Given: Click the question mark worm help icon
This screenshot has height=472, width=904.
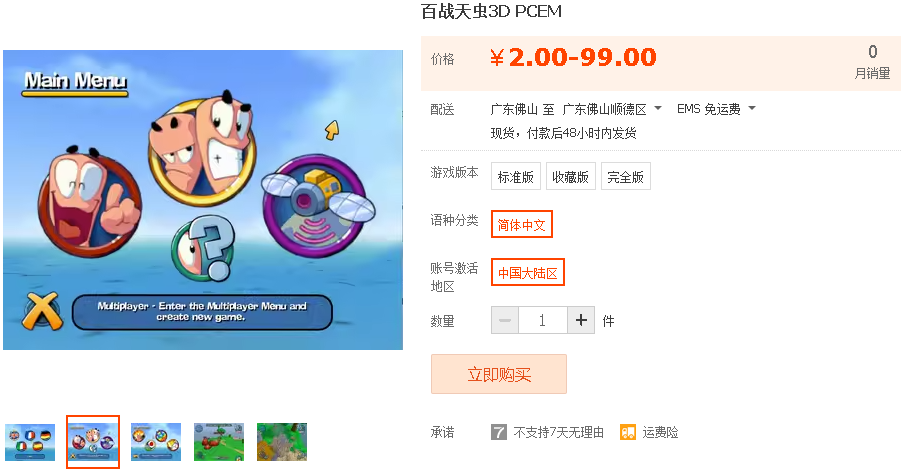Looking at the screenshot, I should coord(204,249).
